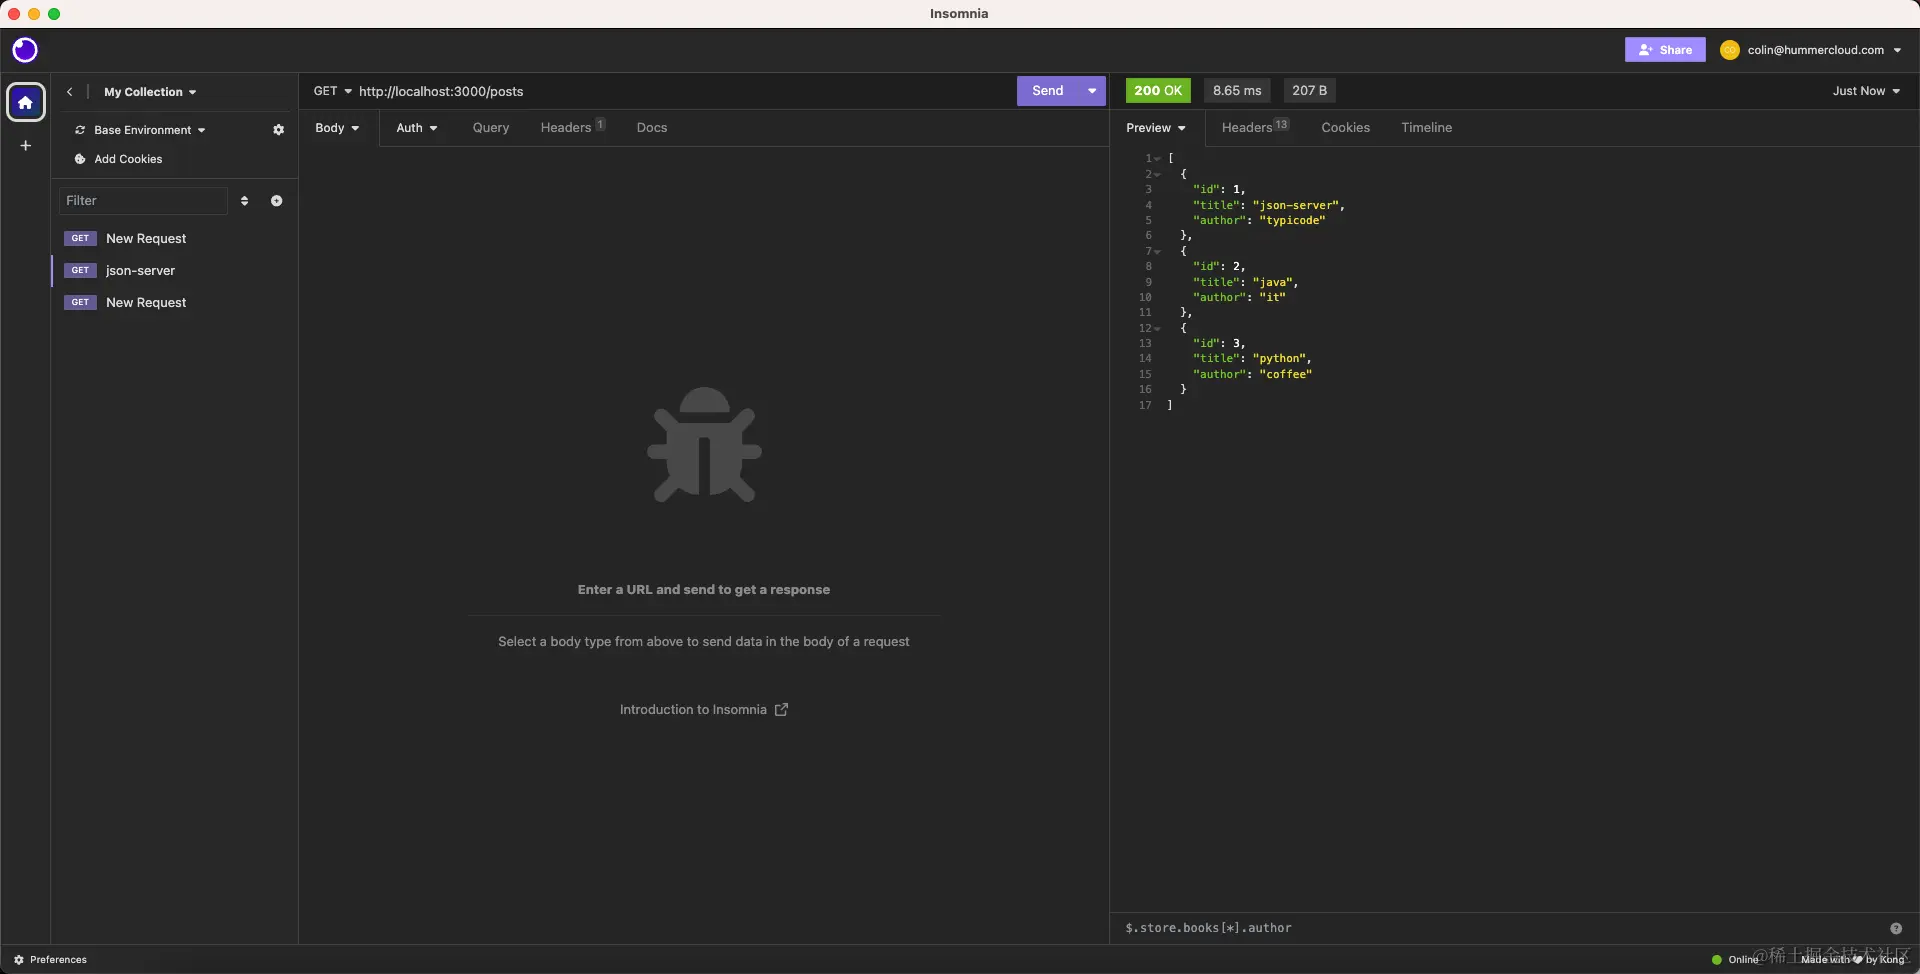1920x974 pixels.
Task: Click the "coffee" author value
Action: 1286,375
